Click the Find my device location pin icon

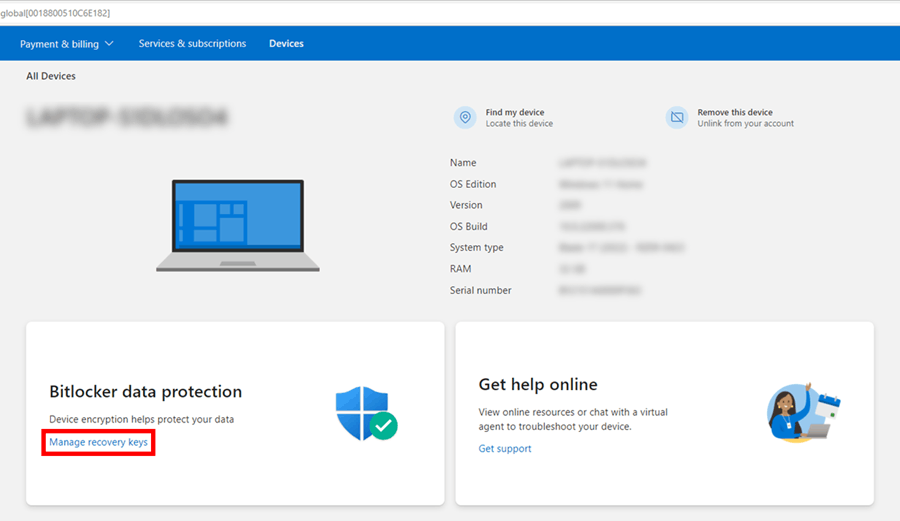point(465,118)
